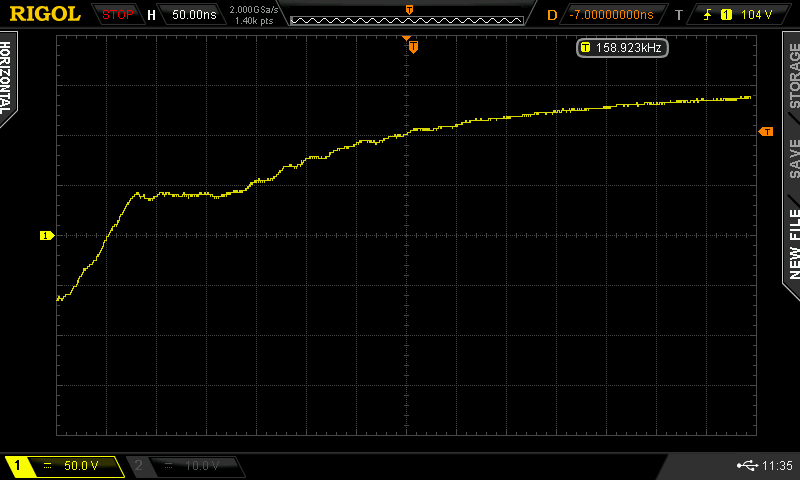The height and width of the screenshot is (480, 800).
Task: Click the rising edge trigger icon
Action: tap(705, 15)
